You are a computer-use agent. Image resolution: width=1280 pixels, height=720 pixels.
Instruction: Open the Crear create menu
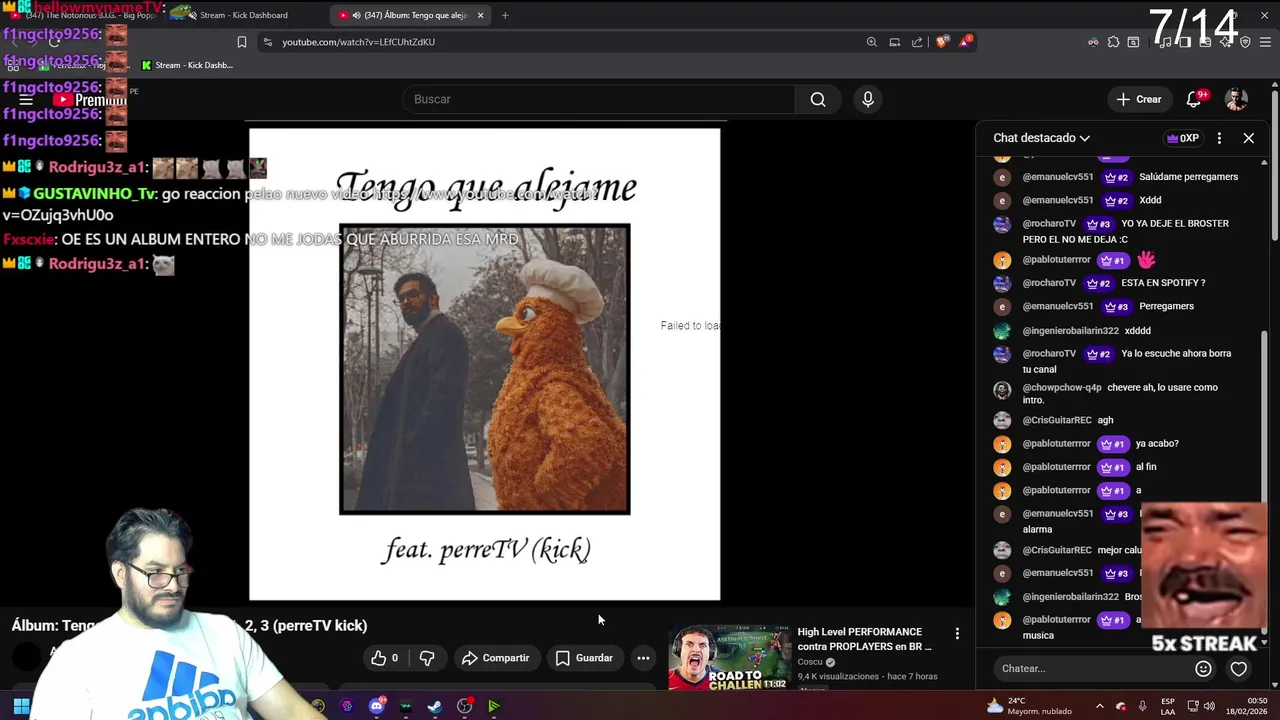(x=1139, y=99)
